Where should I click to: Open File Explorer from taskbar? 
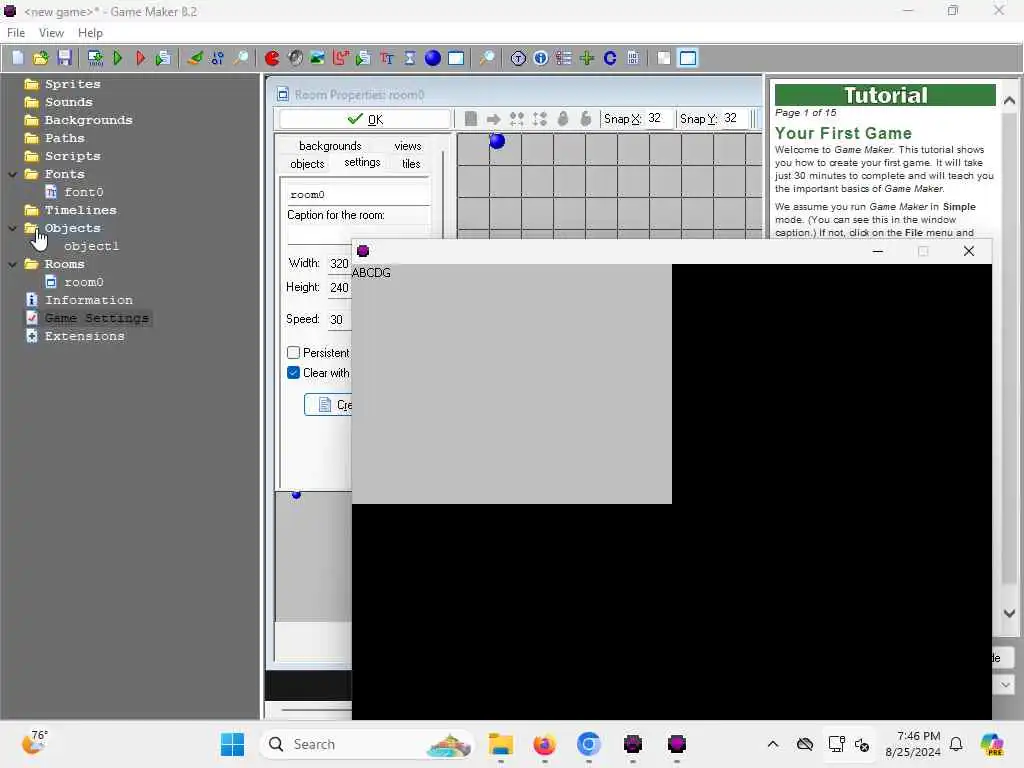pyautogui.click(x=501, y=744)
